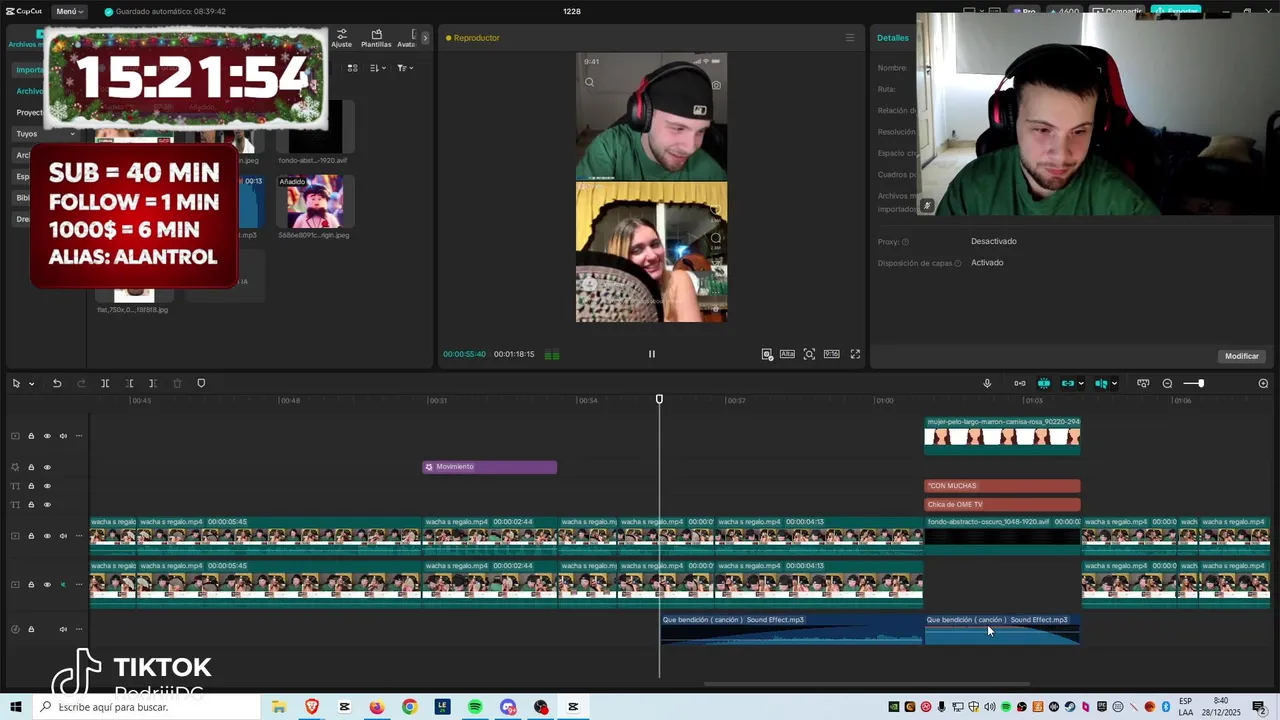Image resolution: width=1280 pixels, height=720 pixels.
Task: Open preview axis options dropdown arrow
Action: tap(1114, 384)
